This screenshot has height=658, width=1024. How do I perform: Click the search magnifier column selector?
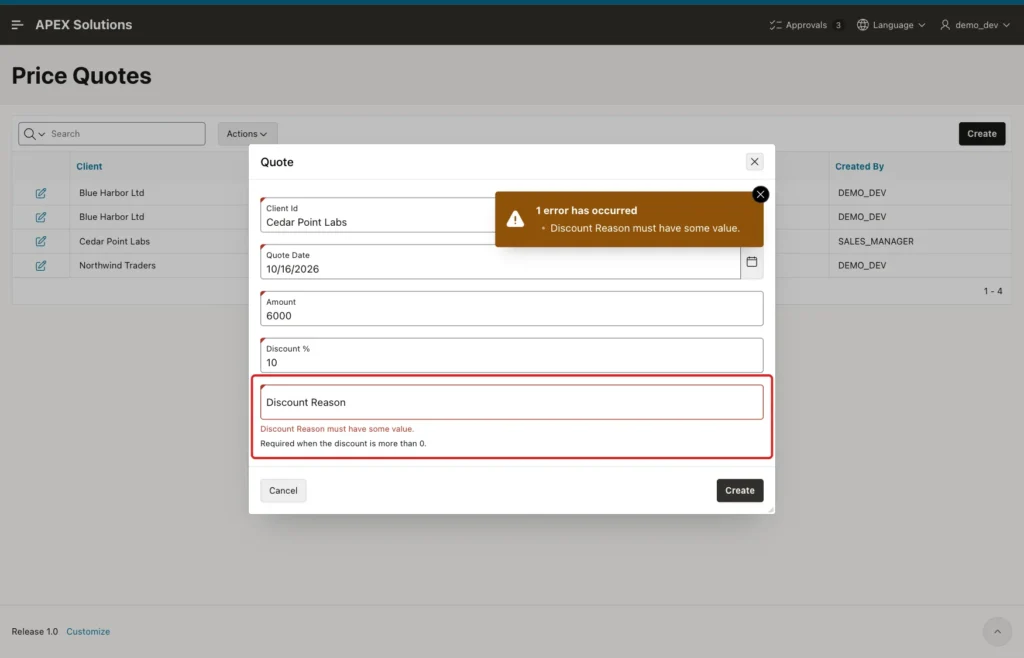pyautogui.click(x=34, y=134)
